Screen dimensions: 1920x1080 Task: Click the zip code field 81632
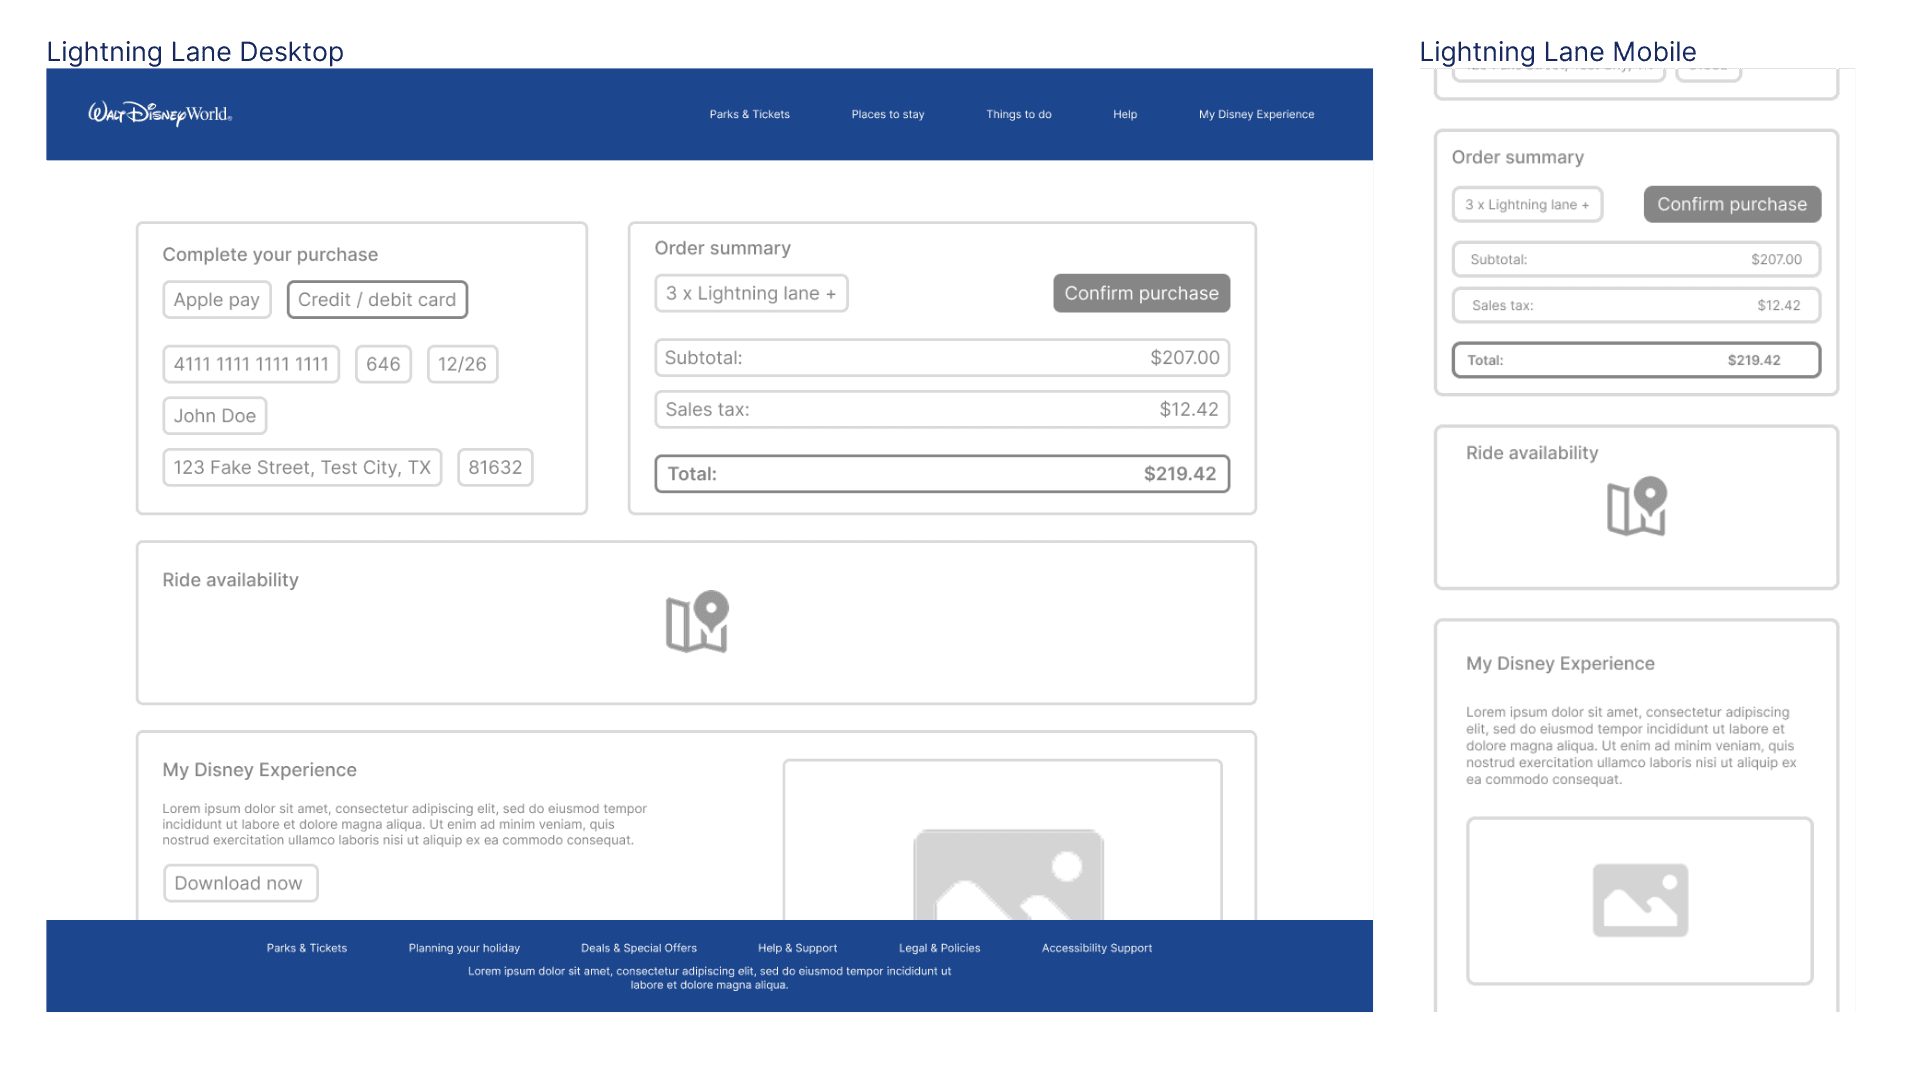tap(495, 468)
